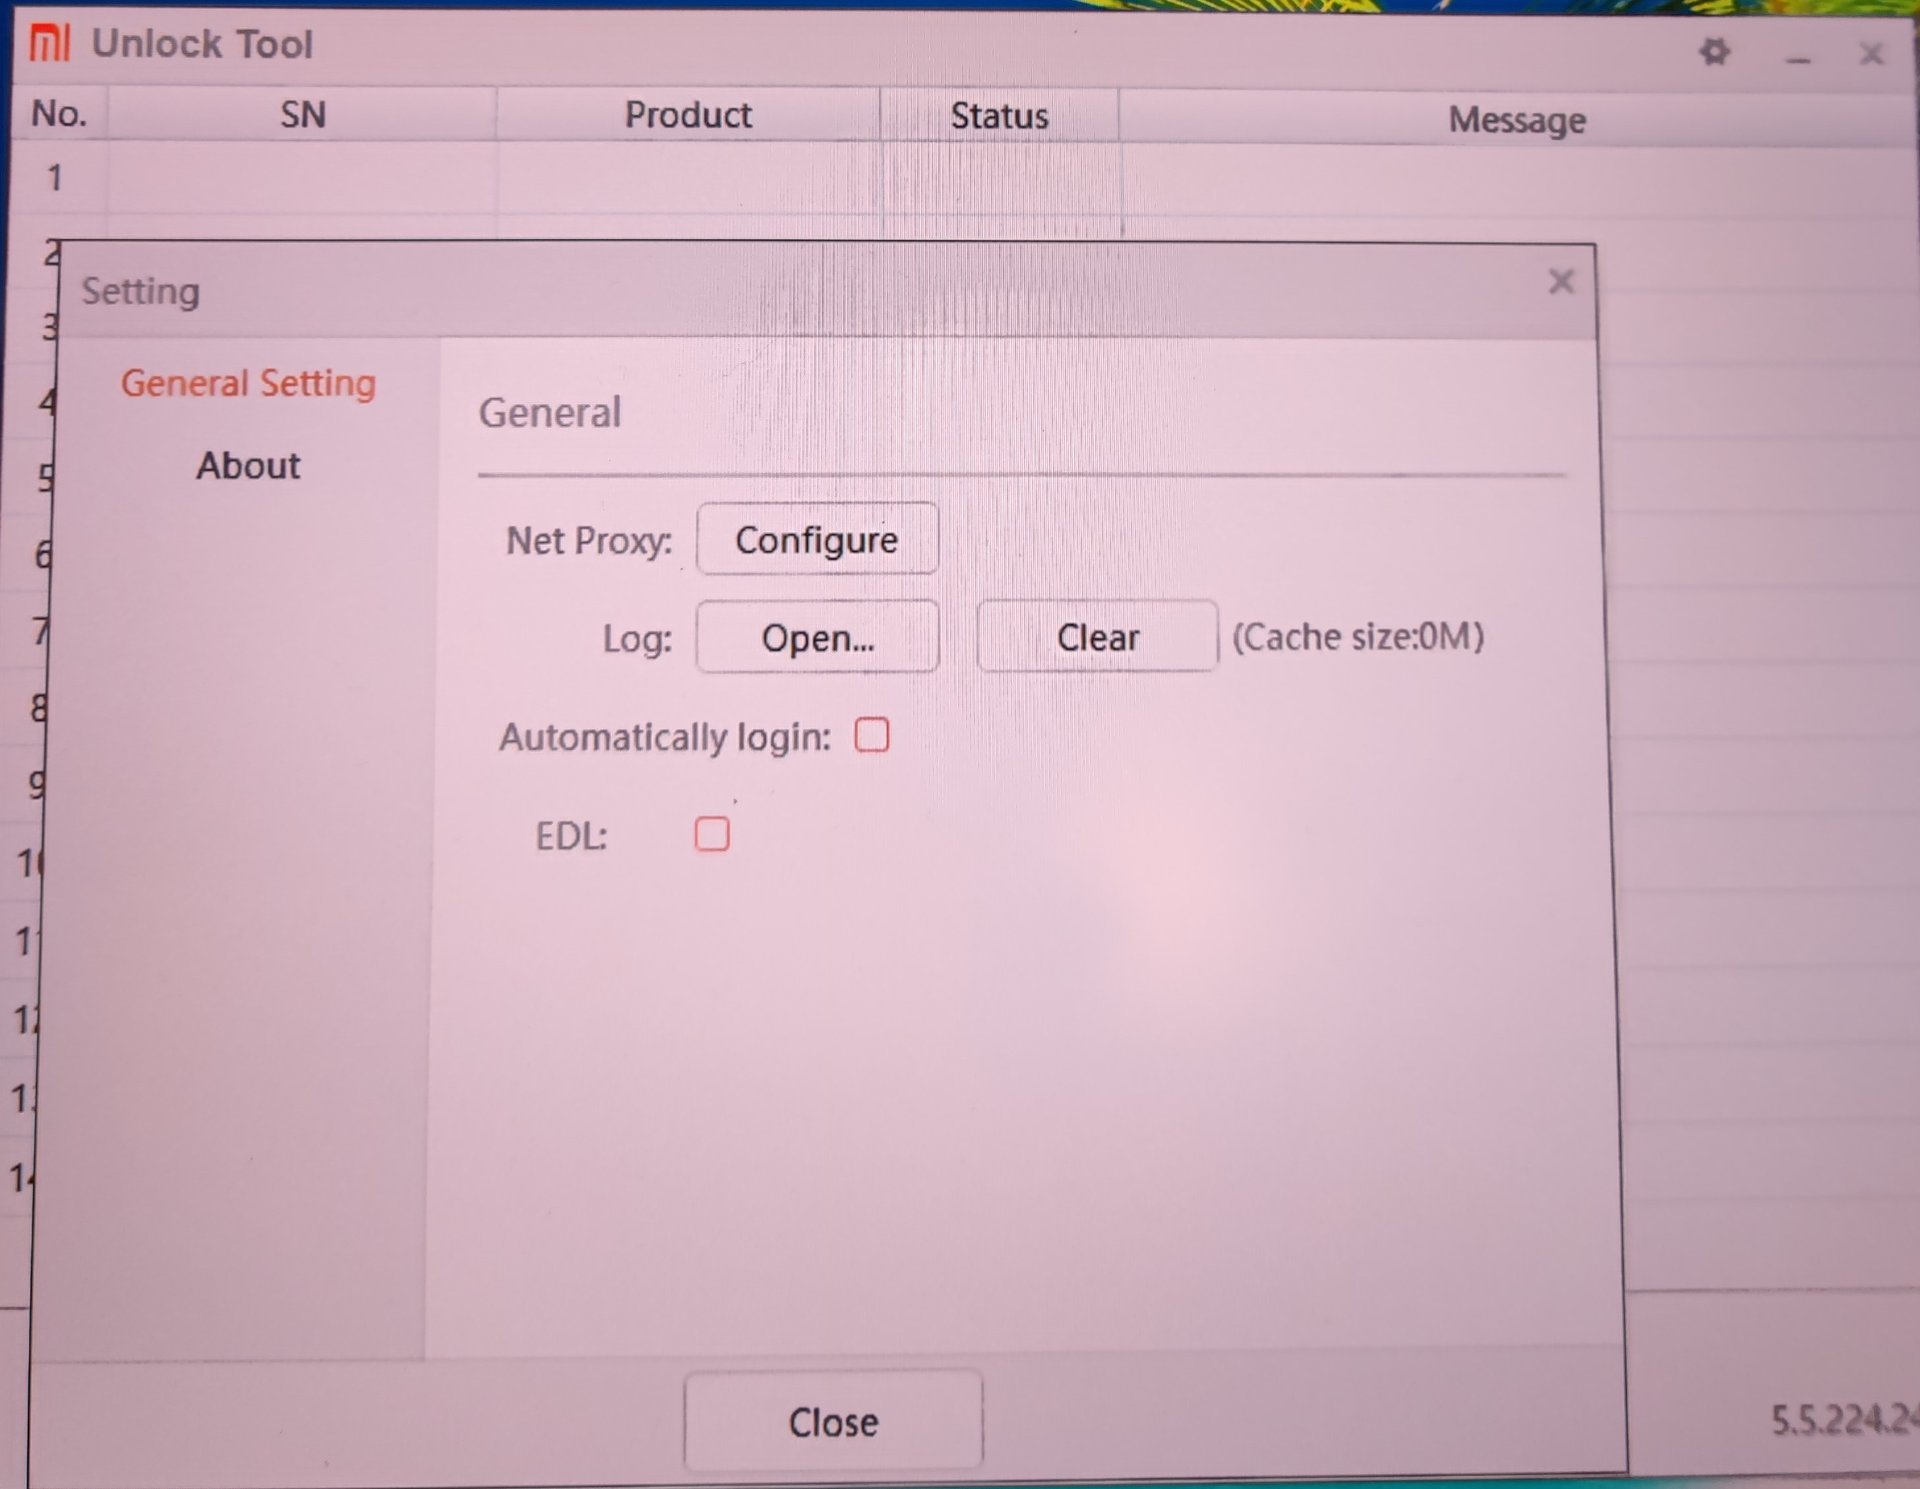Click the Close button at dialog bottom
Image resolution: width=1920 pixels, height=1489 pixels.
pyautogui.click(x=833, y=1421)
